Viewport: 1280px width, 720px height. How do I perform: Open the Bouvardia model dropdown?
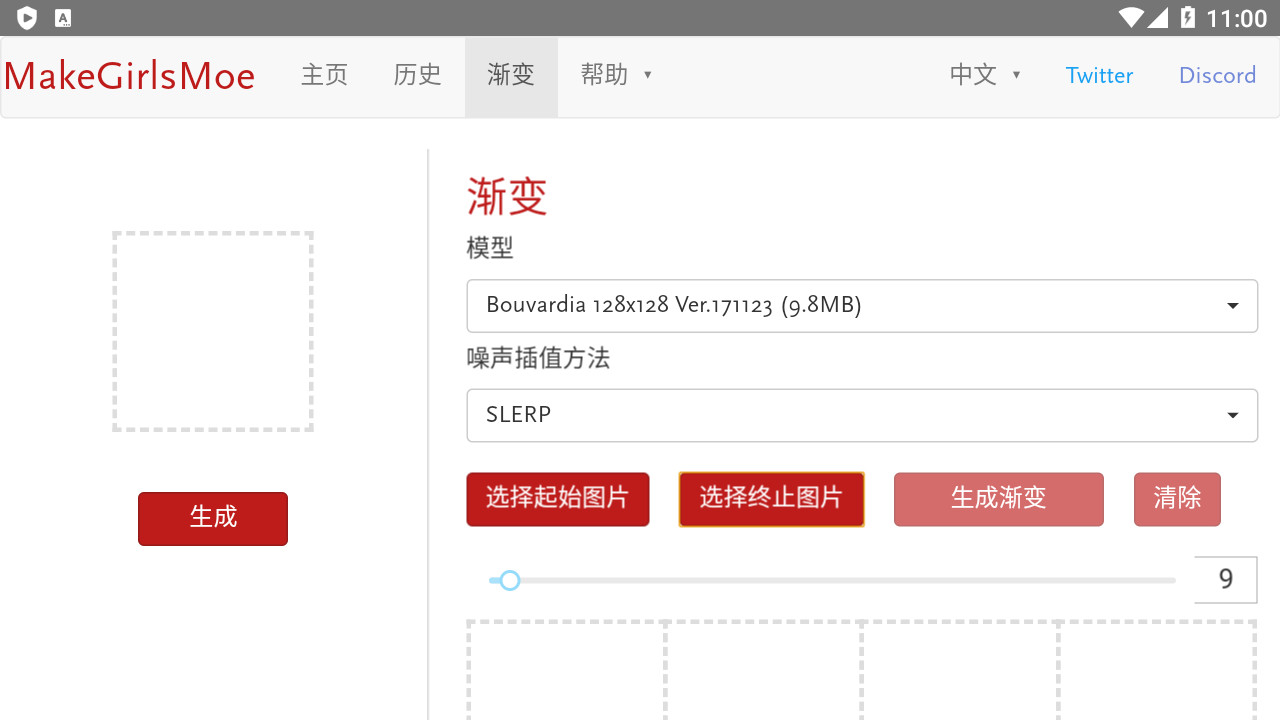861,306
